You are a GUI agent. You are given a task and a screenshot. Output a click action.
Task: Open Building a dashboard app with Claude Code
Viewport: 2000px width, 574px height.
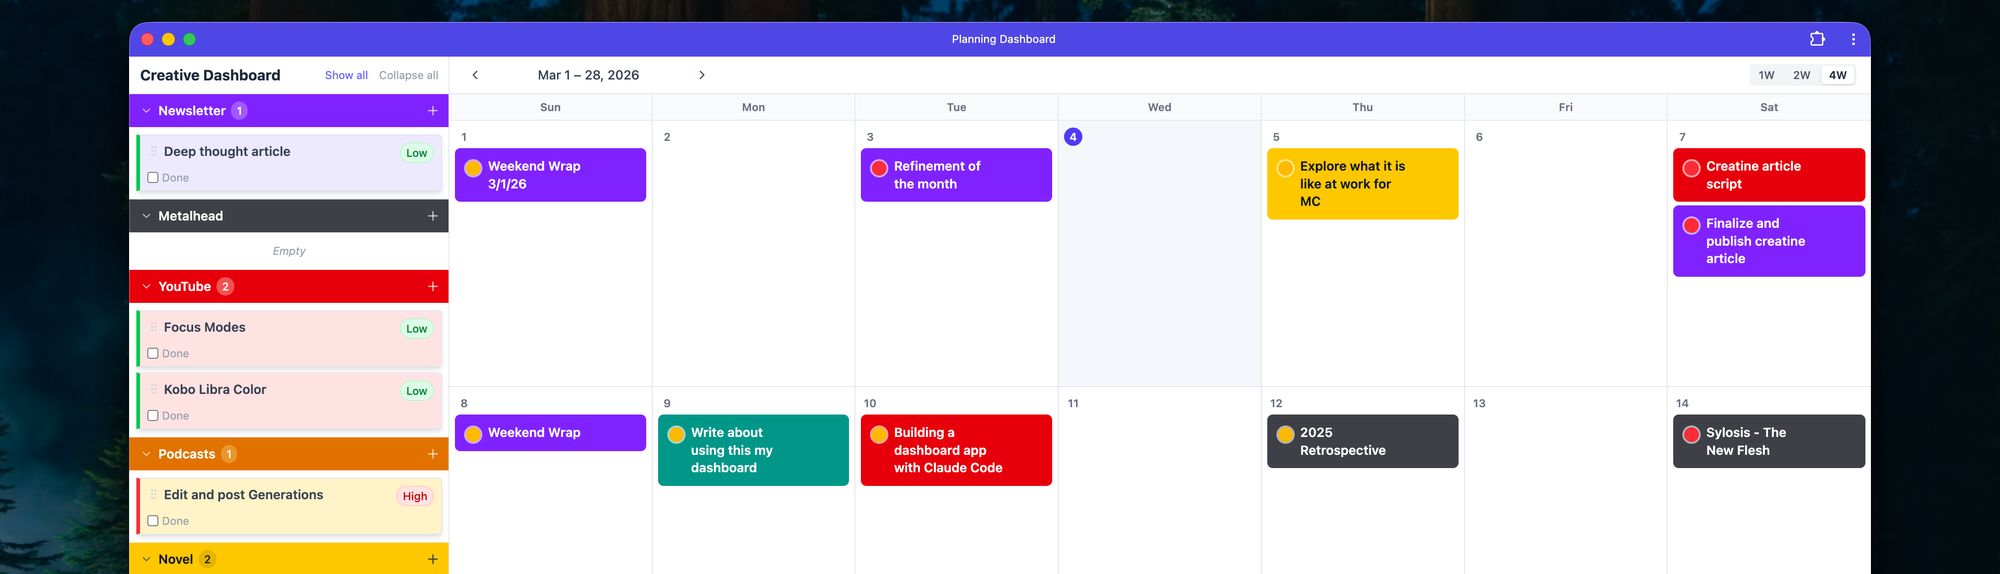[x=956, y=450]
